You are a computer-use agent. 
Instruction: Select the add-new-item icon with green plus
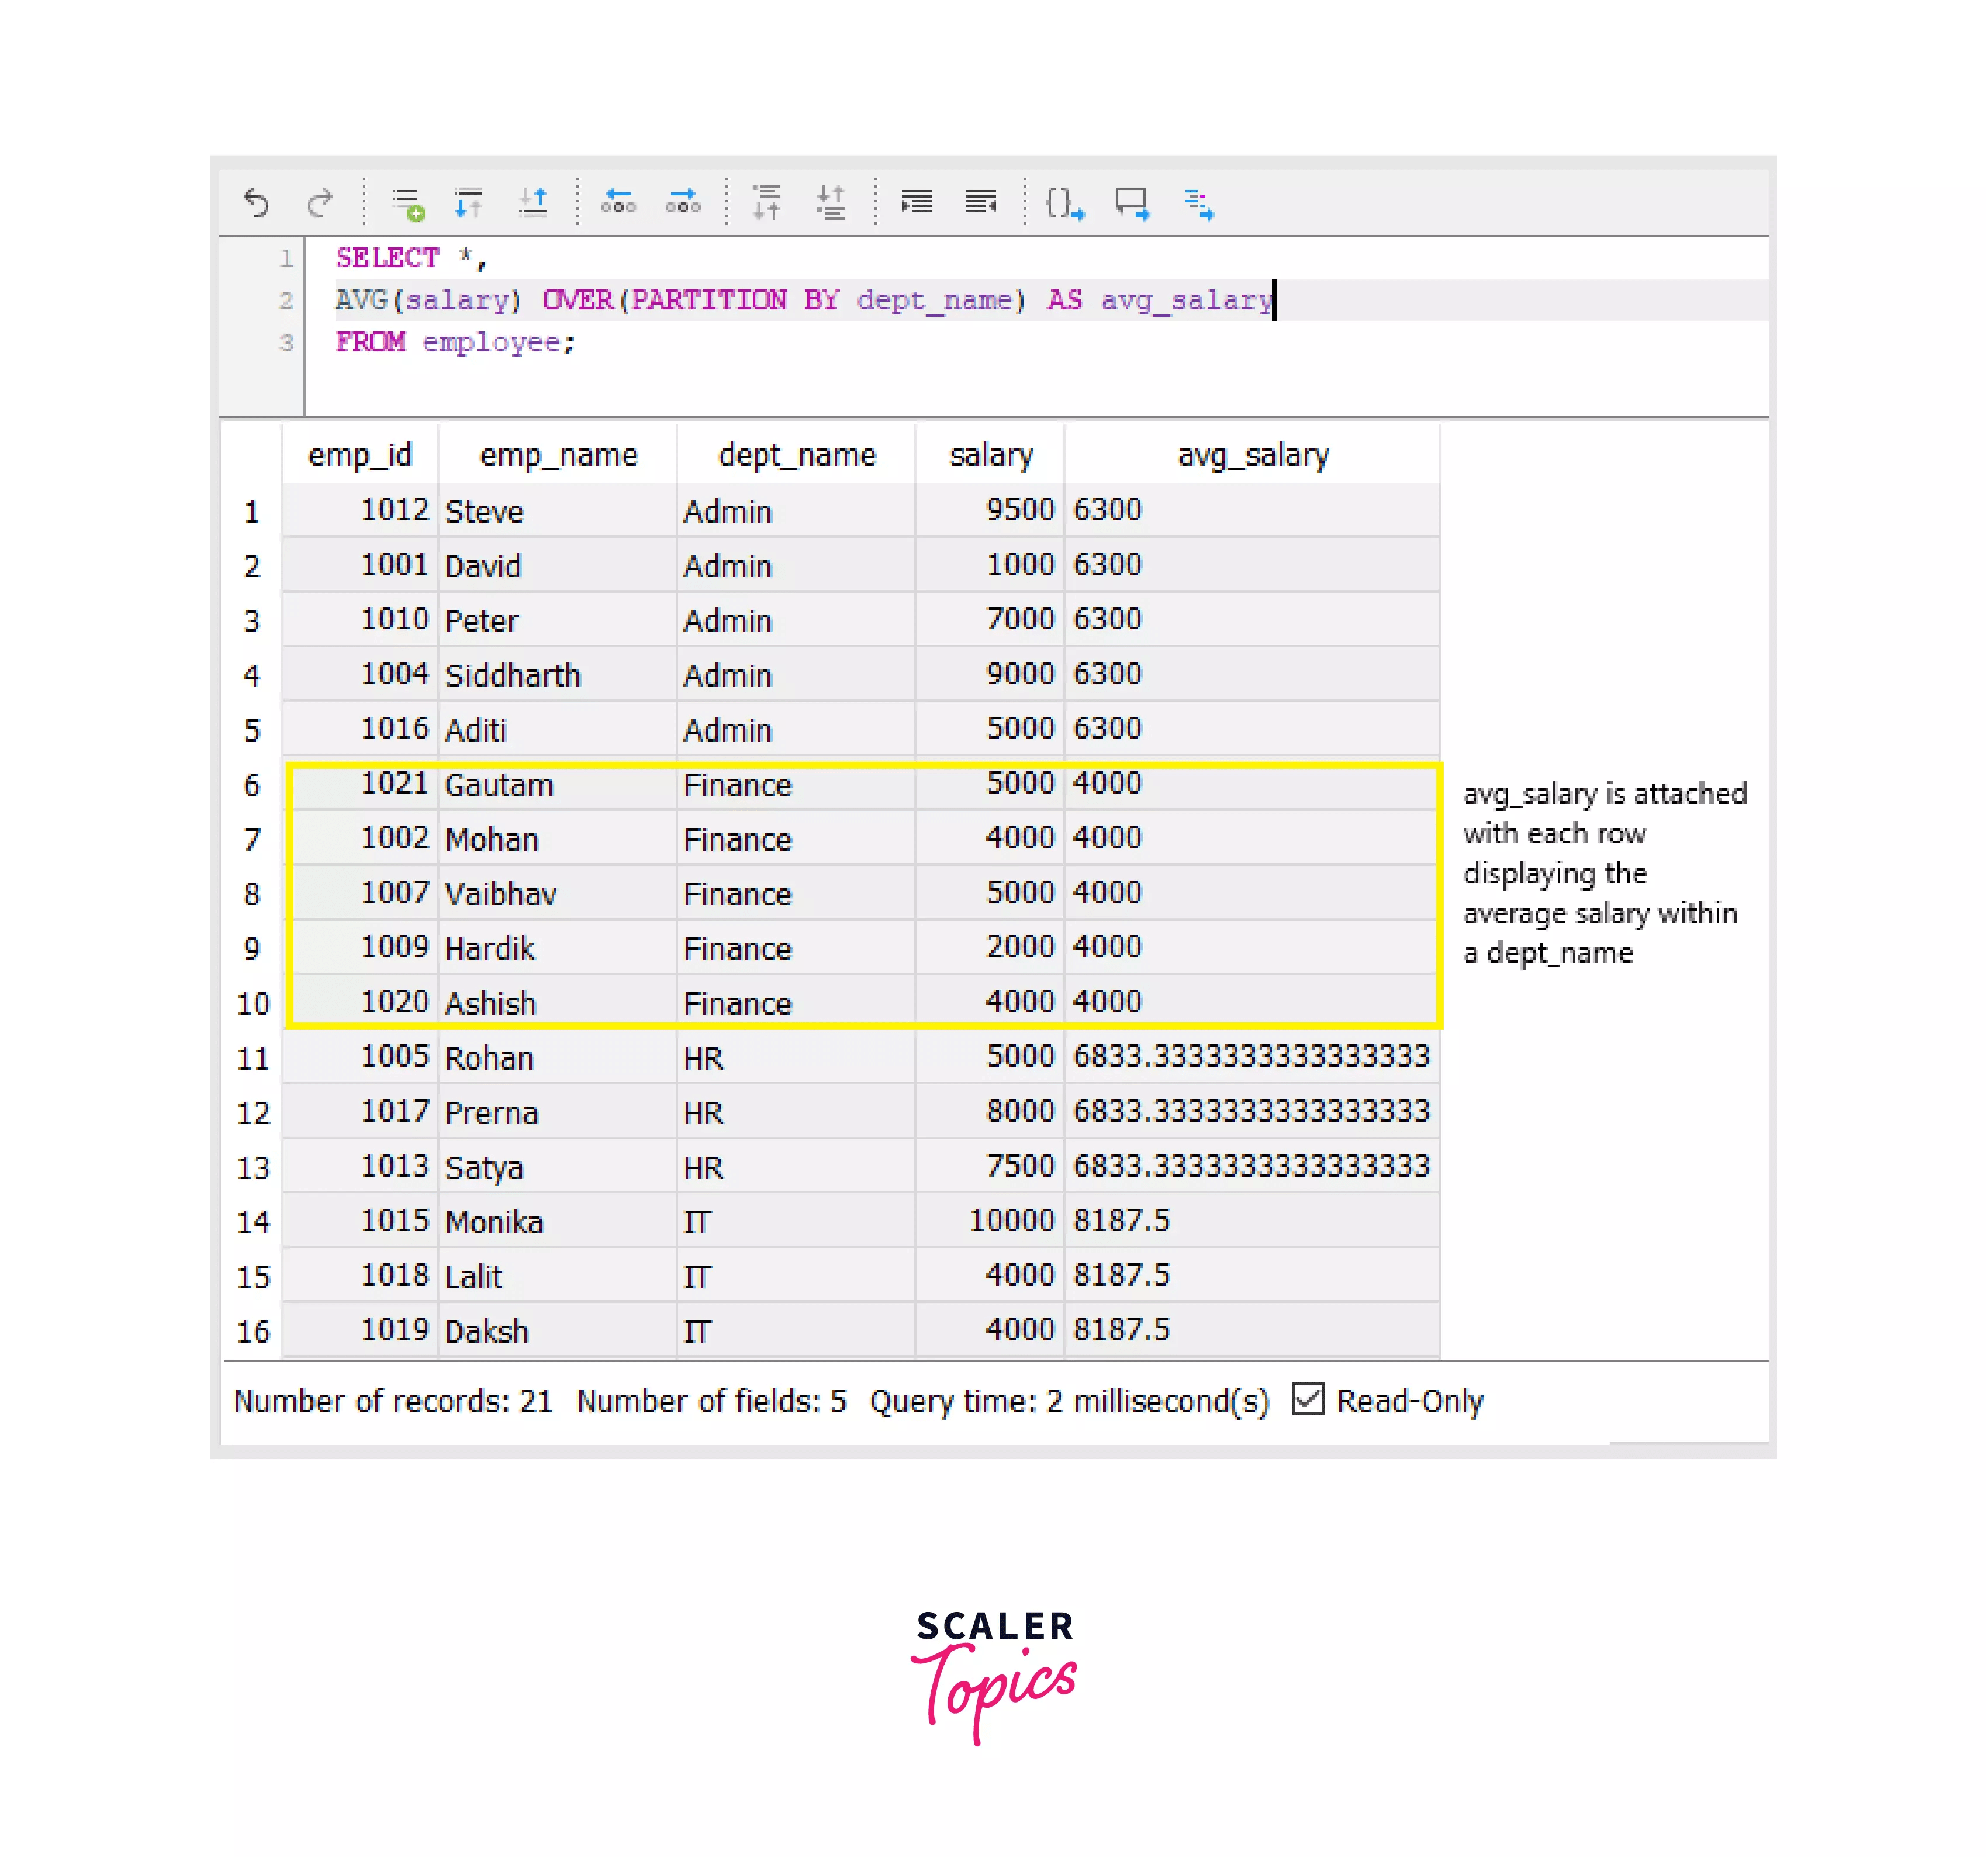click(x=407, y=203)
